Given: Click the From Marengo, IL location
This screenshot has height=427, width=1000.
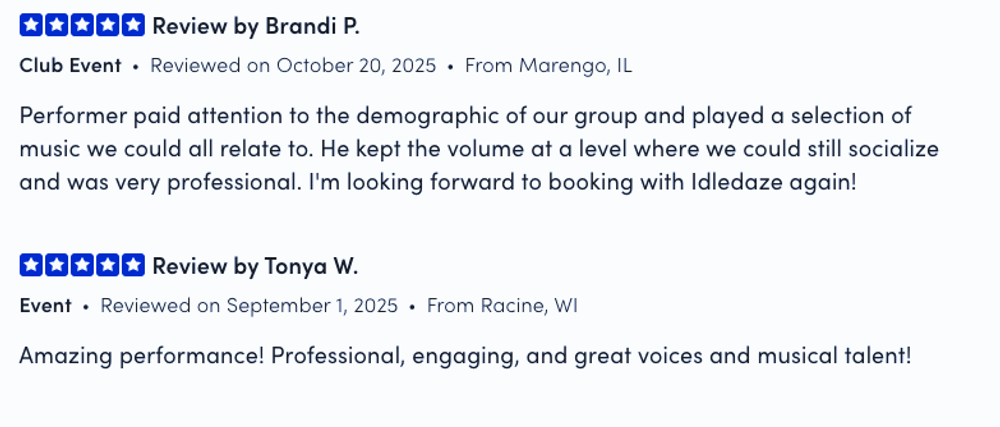Looking at the screenshot, I should click(548, 66).
